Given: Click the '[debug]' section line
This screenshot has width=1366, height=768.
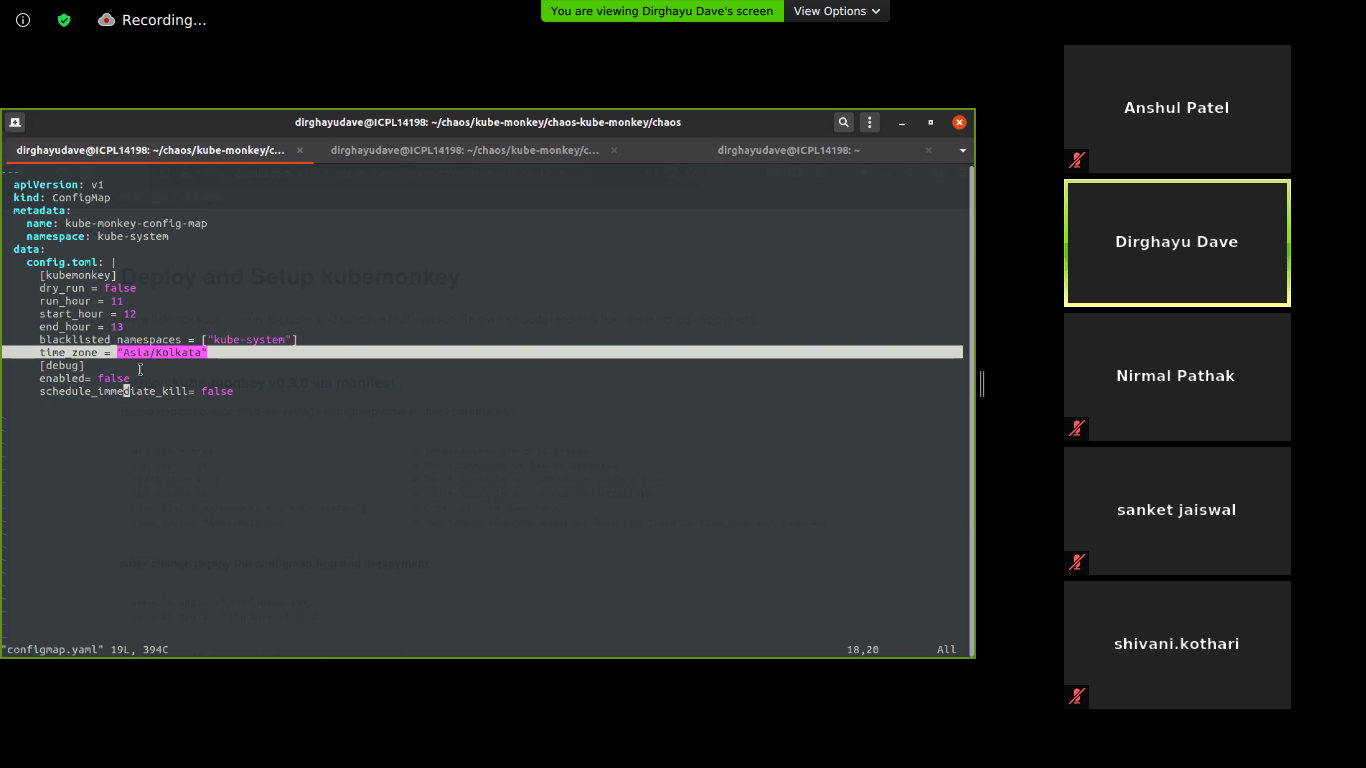Looking at the screenshot, I should 62,366.
